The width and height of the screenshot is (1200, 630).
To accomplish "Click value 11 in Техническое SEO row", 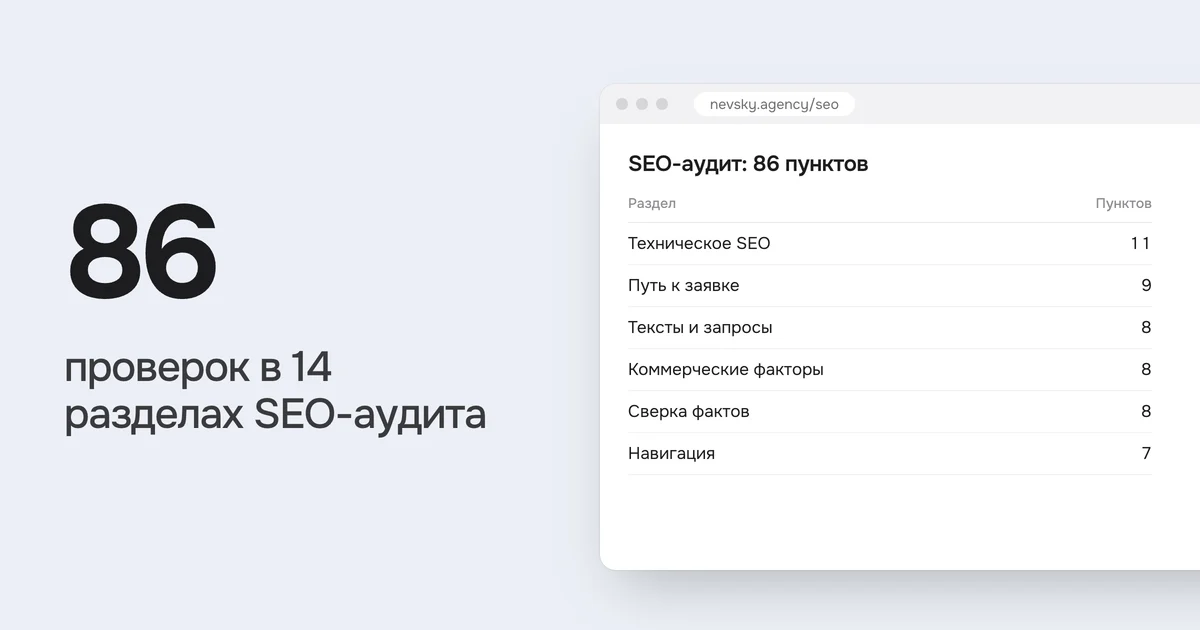I will (x=1140, y=243).
